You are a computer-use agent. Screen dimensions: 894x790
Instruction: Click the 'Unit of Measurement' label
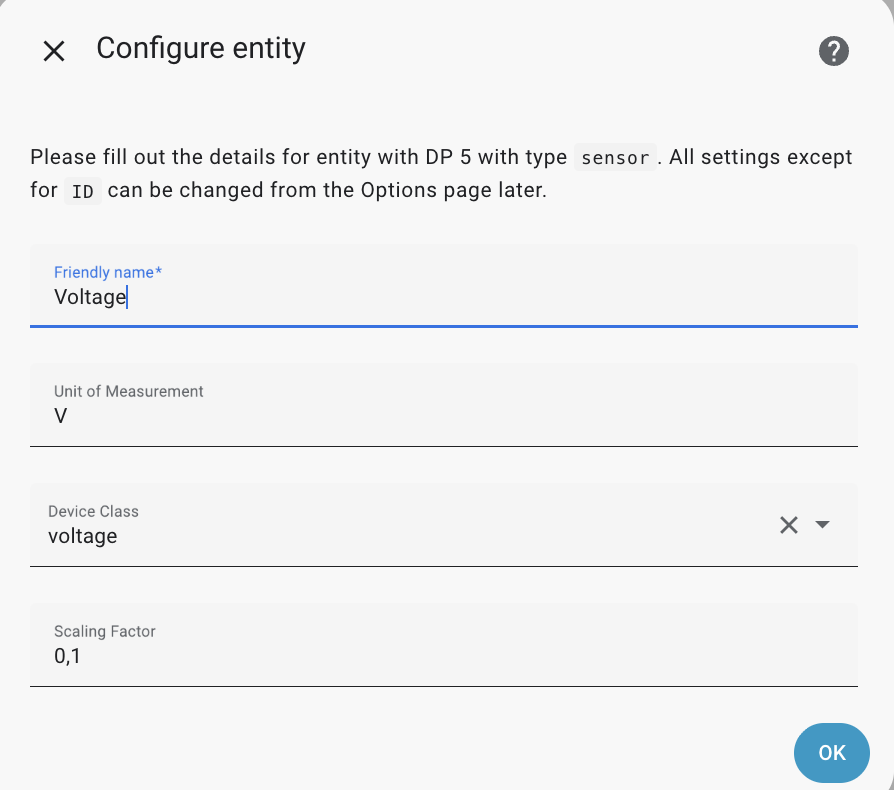point(128,391)
